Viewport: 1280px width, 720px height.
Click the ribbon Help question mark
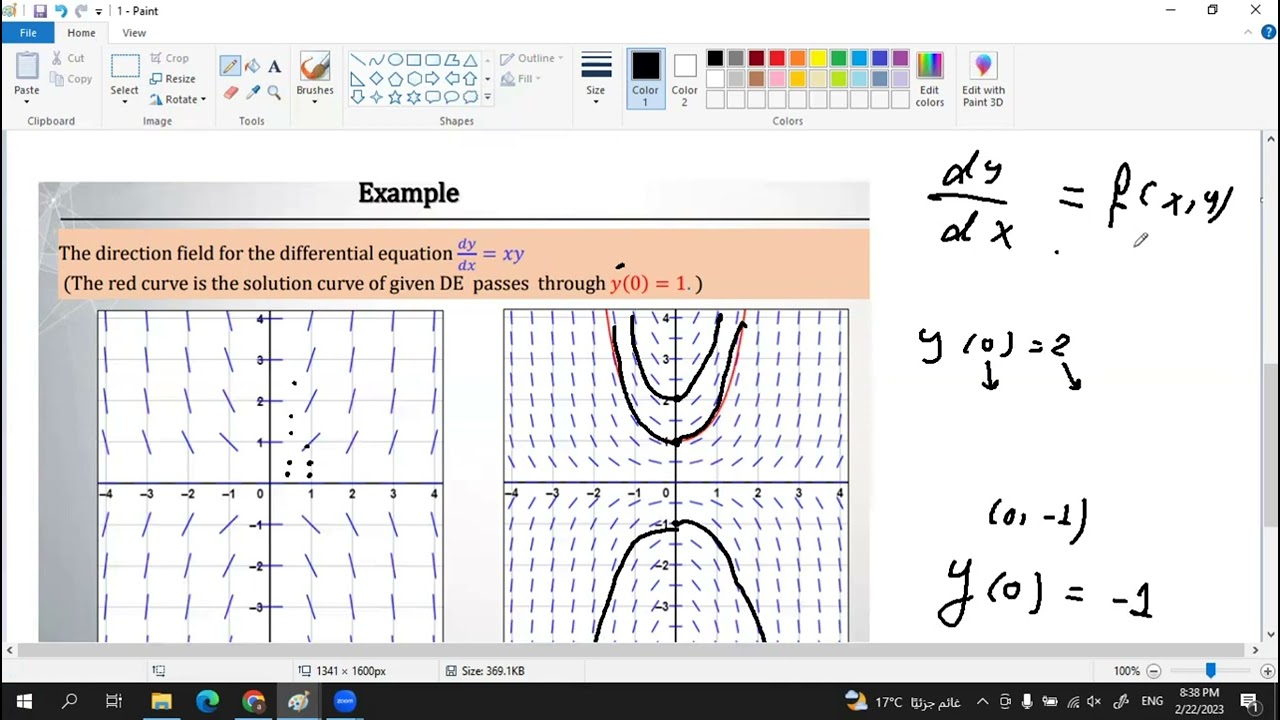coord(1267,33)
